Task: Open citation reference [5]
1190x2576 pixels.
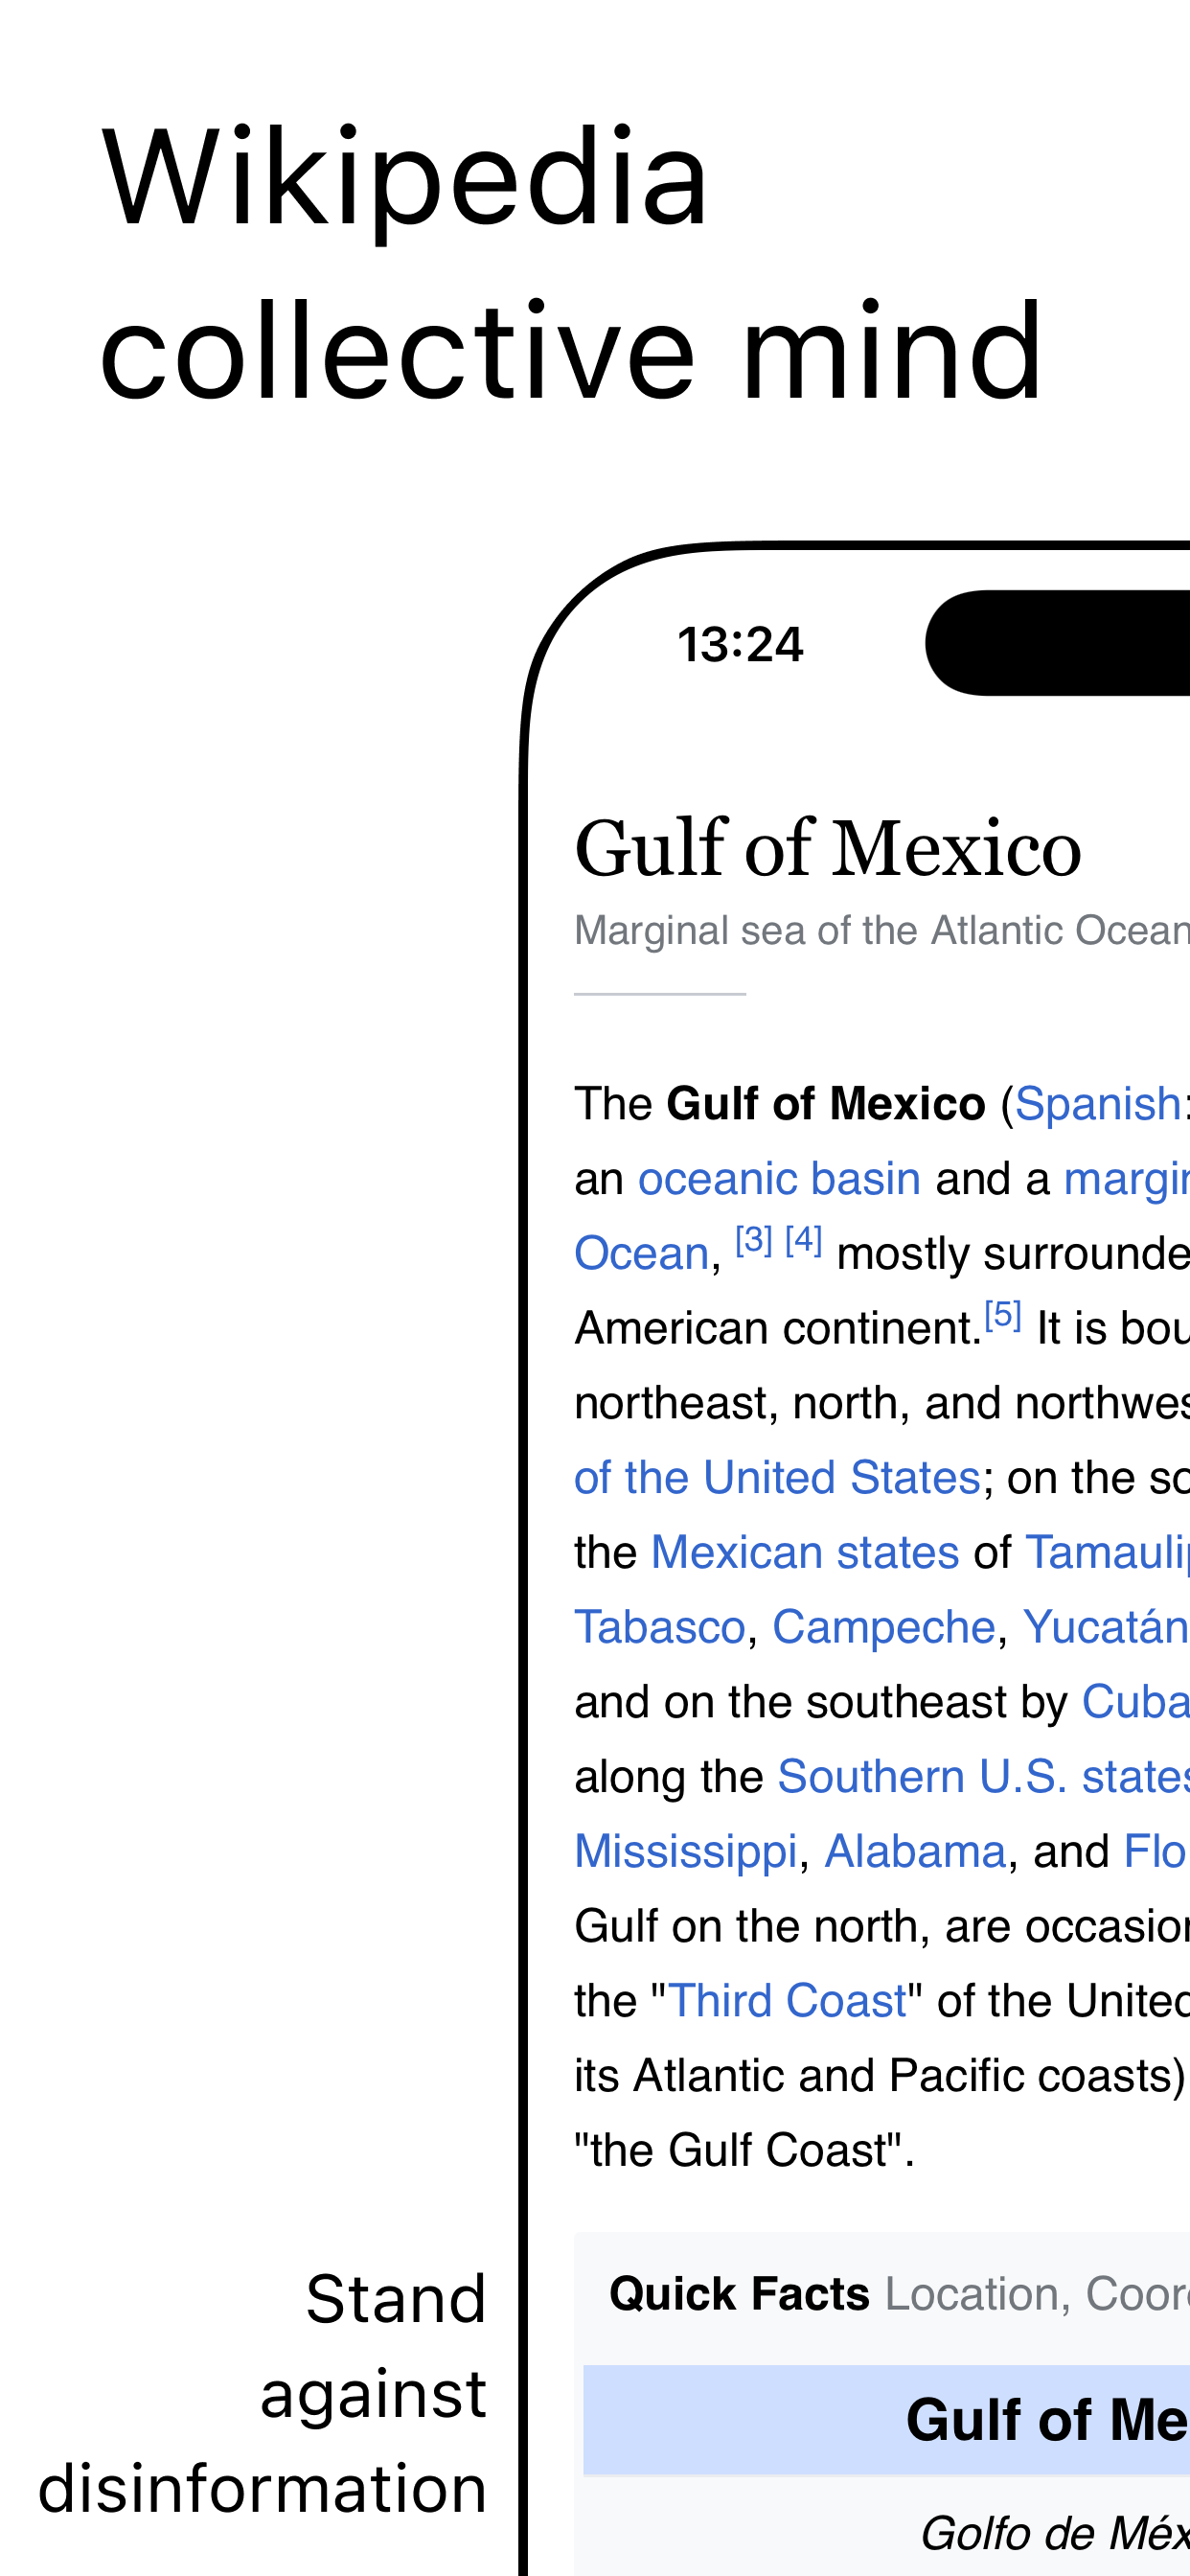Action: coord(1003,1315)
